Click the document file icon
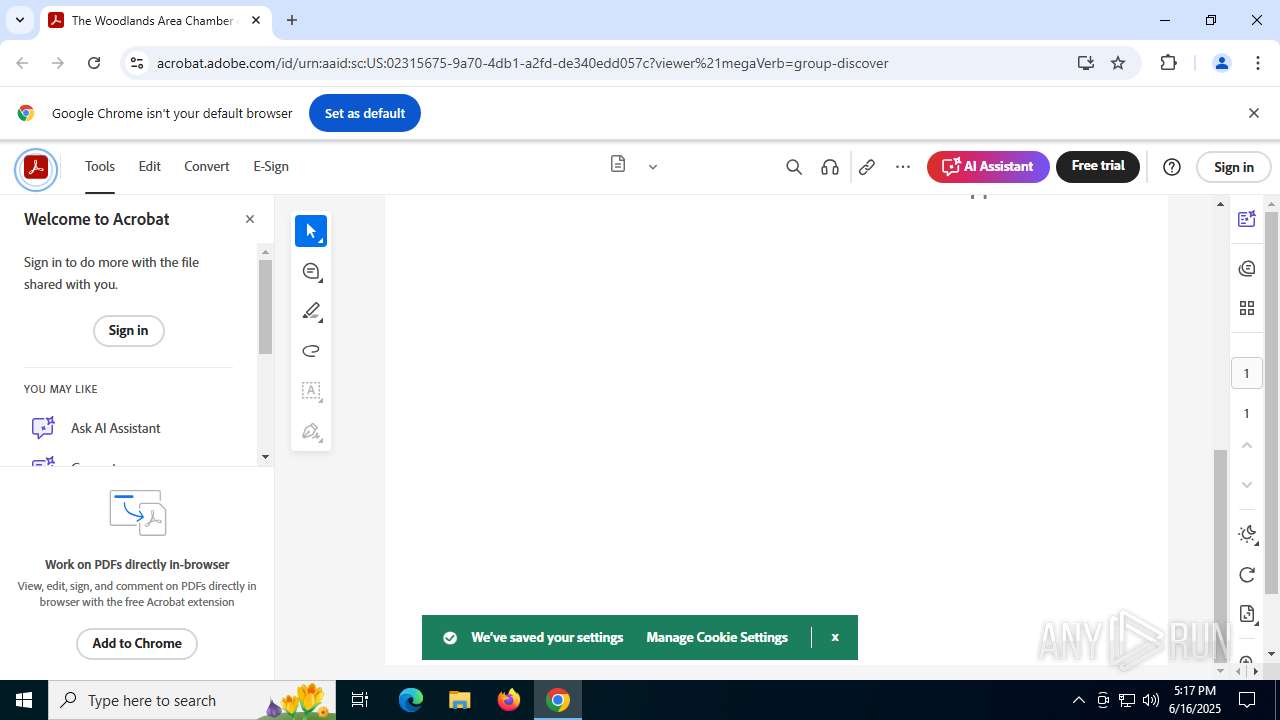Viewport: 1280px width, 720px height. pos(618,165)
